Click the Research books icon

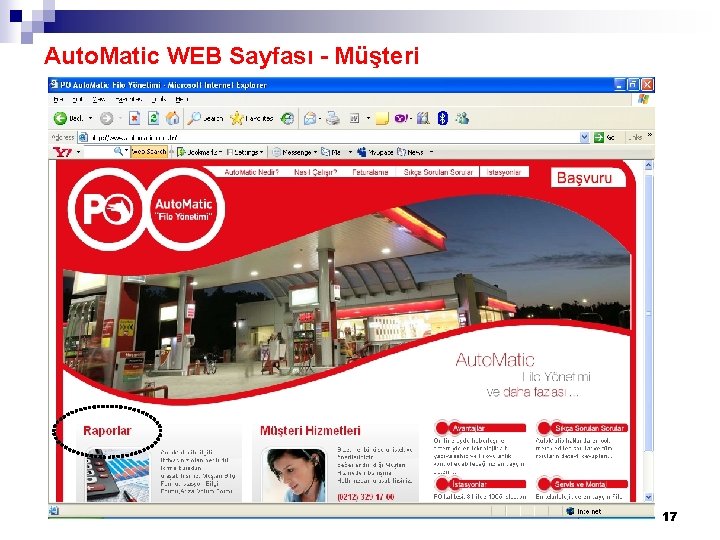[x=423, y=118]
